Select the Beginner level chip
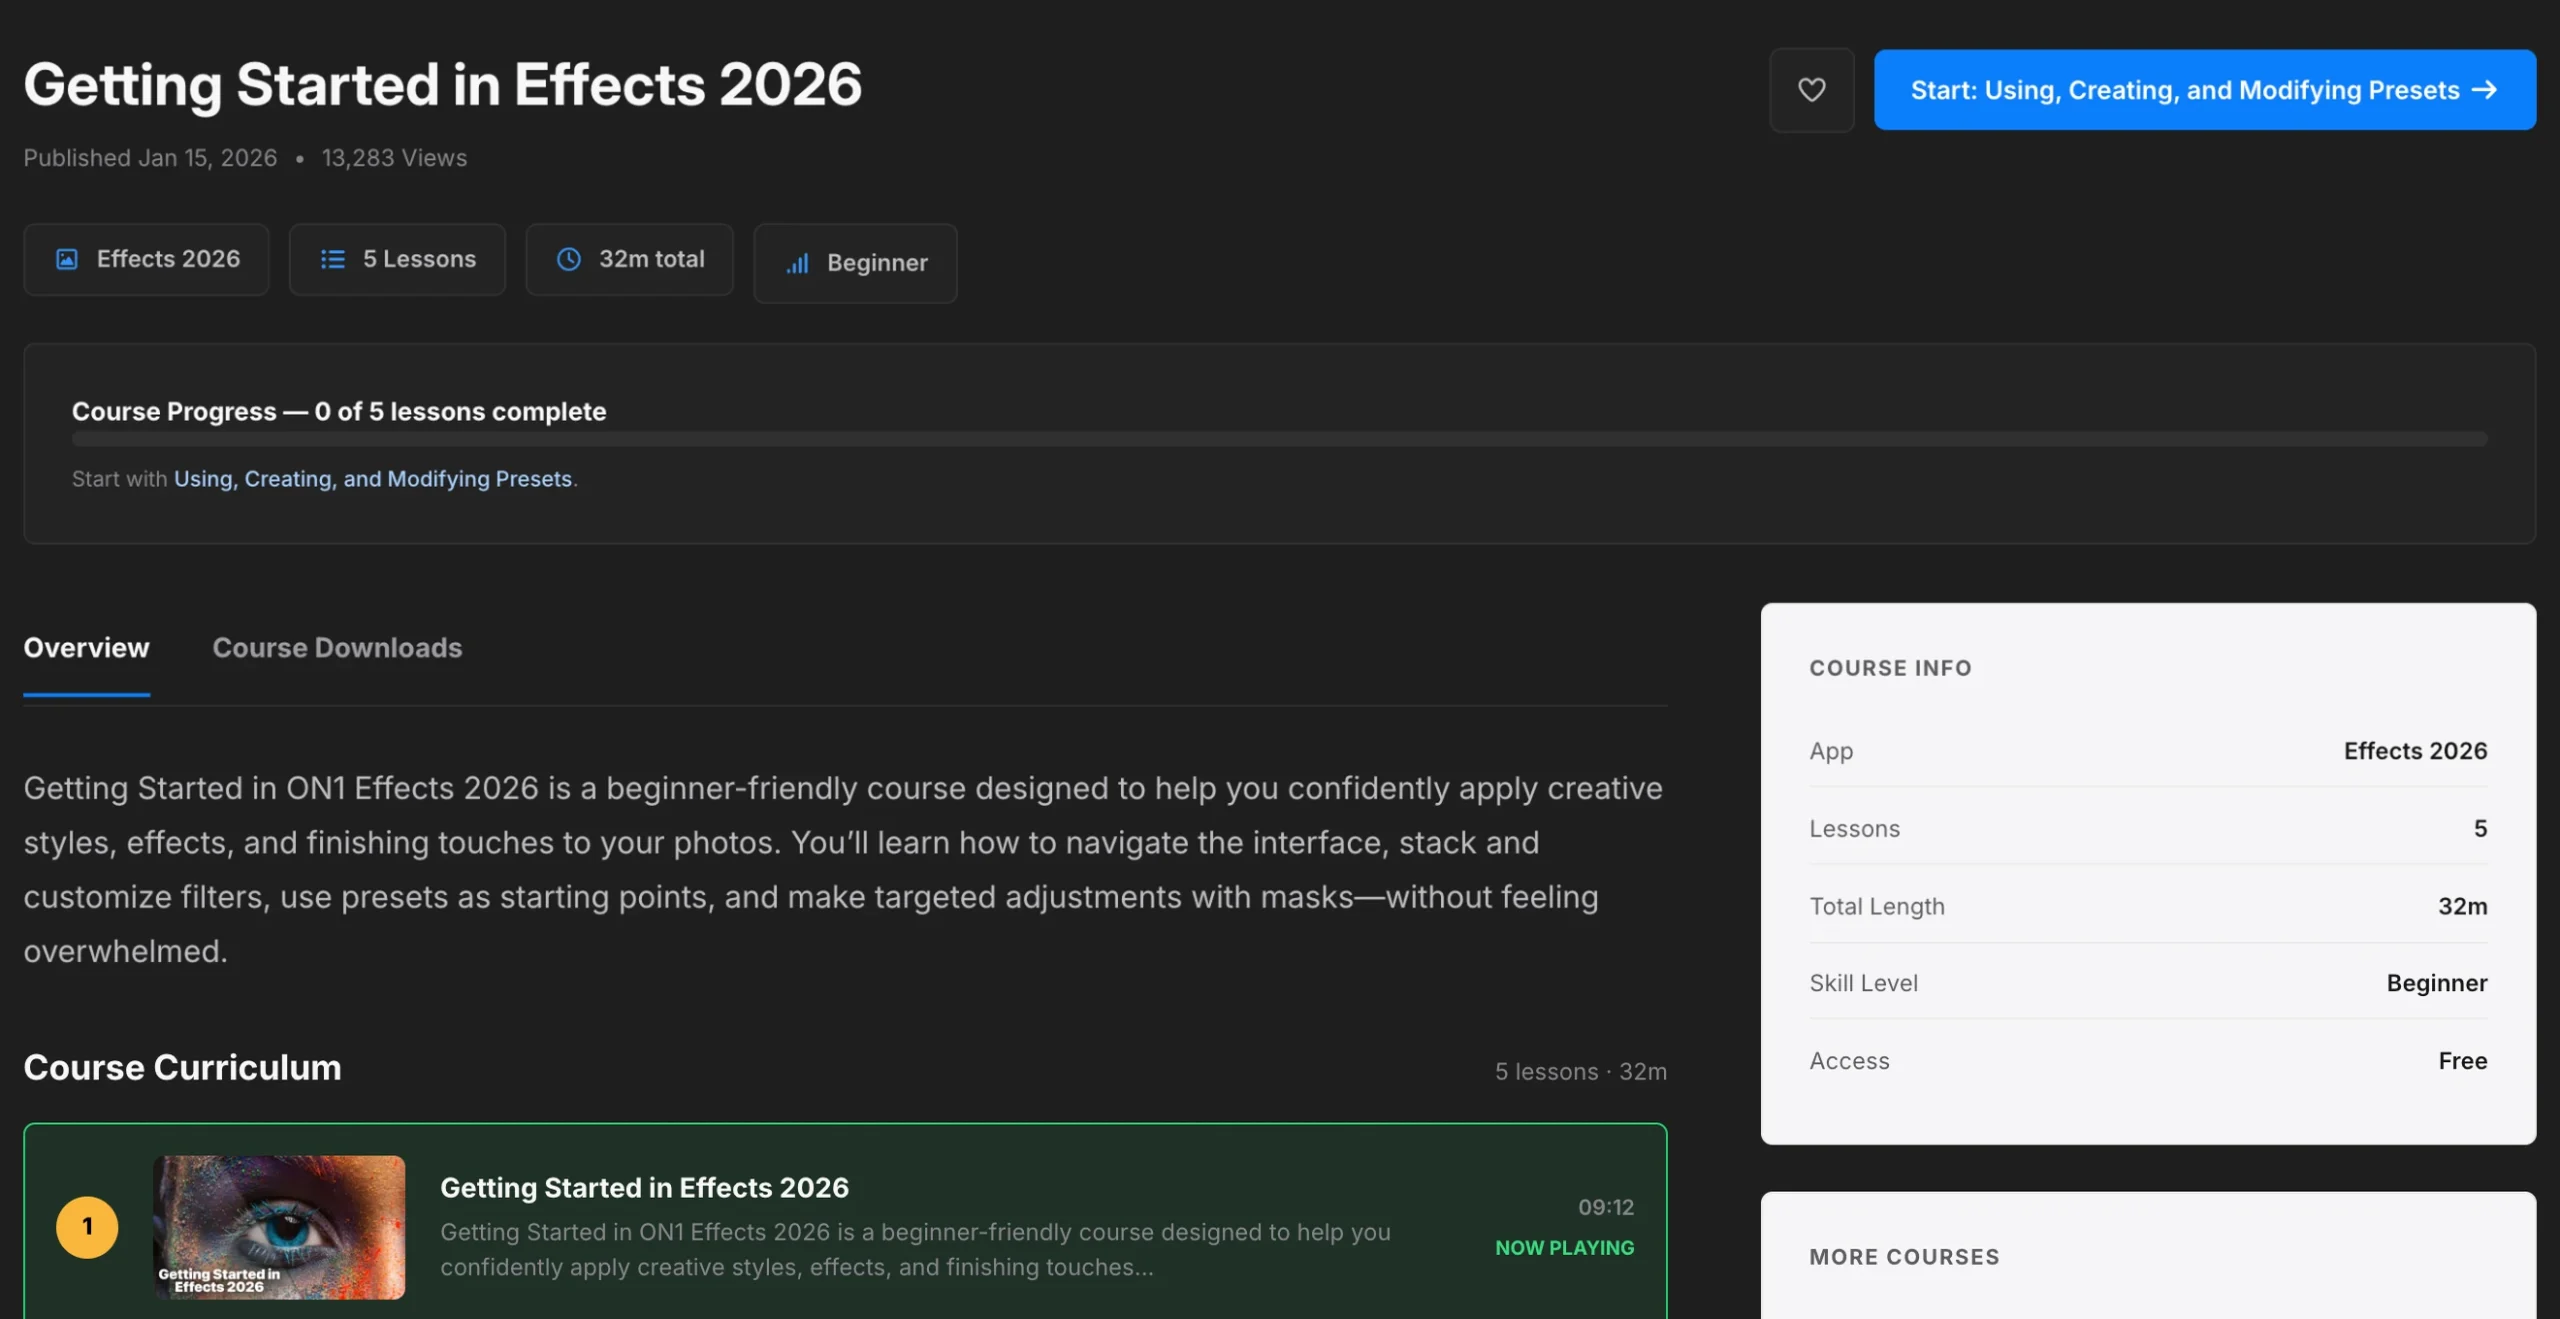Image resolution: width=2560 pixels, height=1319 pixels. 855,263
